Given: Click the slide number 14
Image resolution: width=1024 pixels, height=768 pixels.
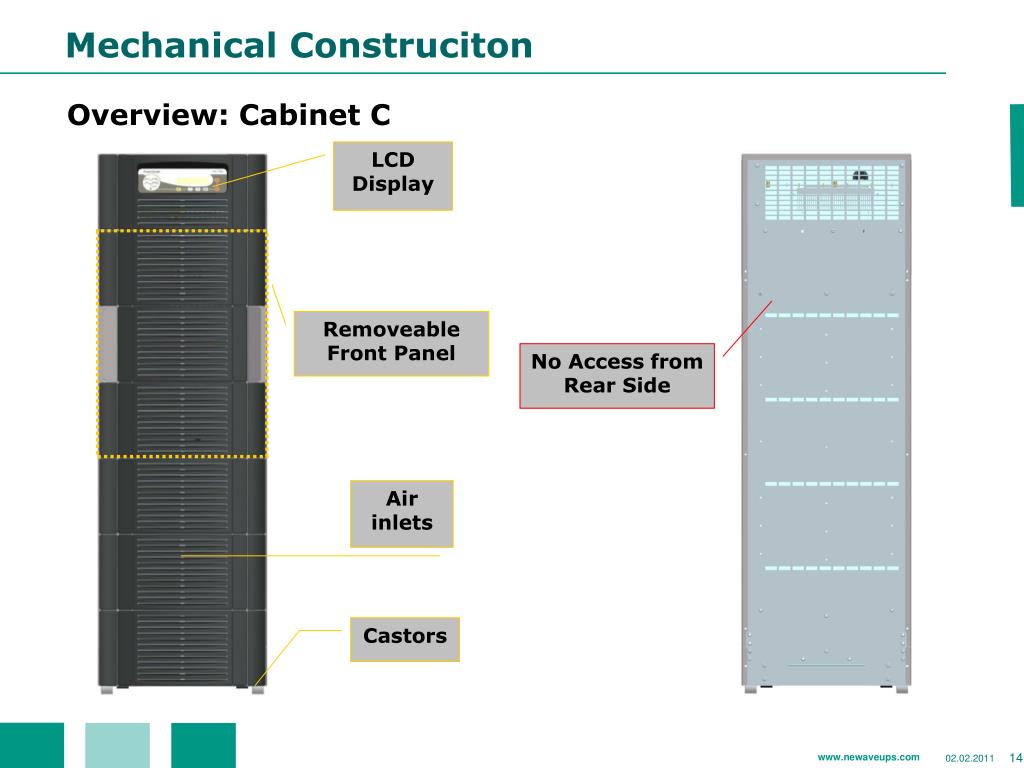Looking at the screenshot, I should tap(1016, 758).
